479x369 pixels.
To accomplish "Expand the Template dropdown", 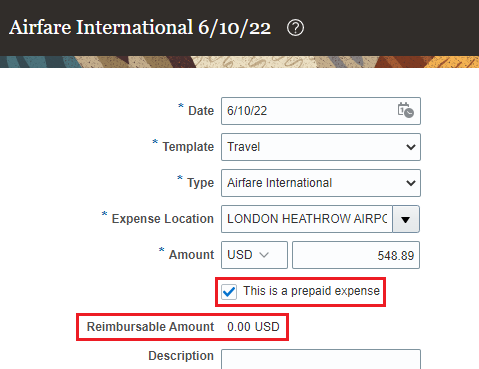I will click(x=321, y=147).
